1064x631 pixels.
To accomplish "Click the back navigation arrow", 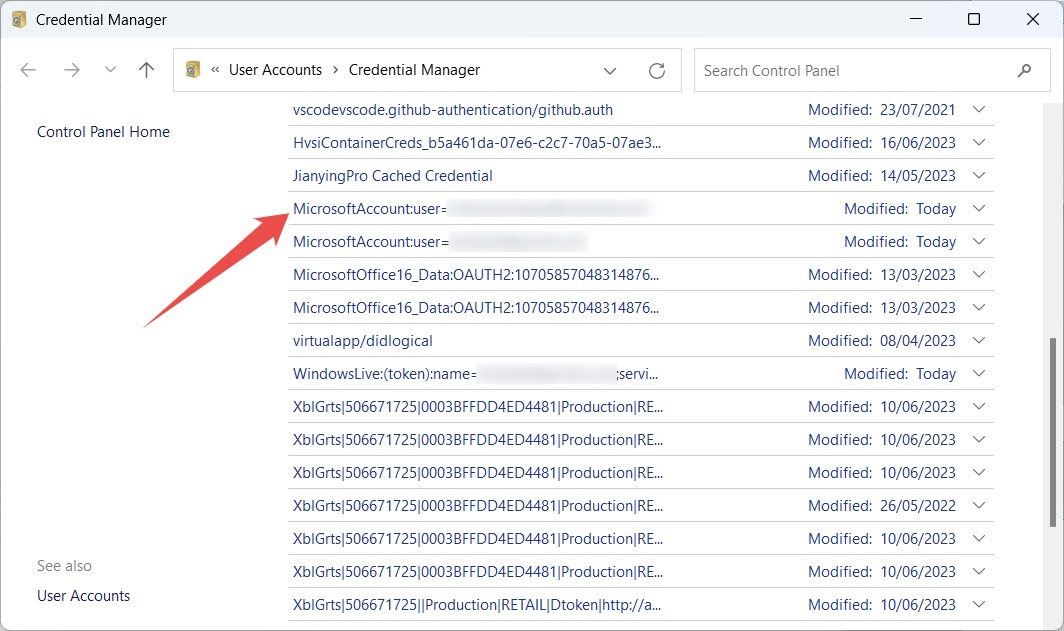I will [27, 70].
